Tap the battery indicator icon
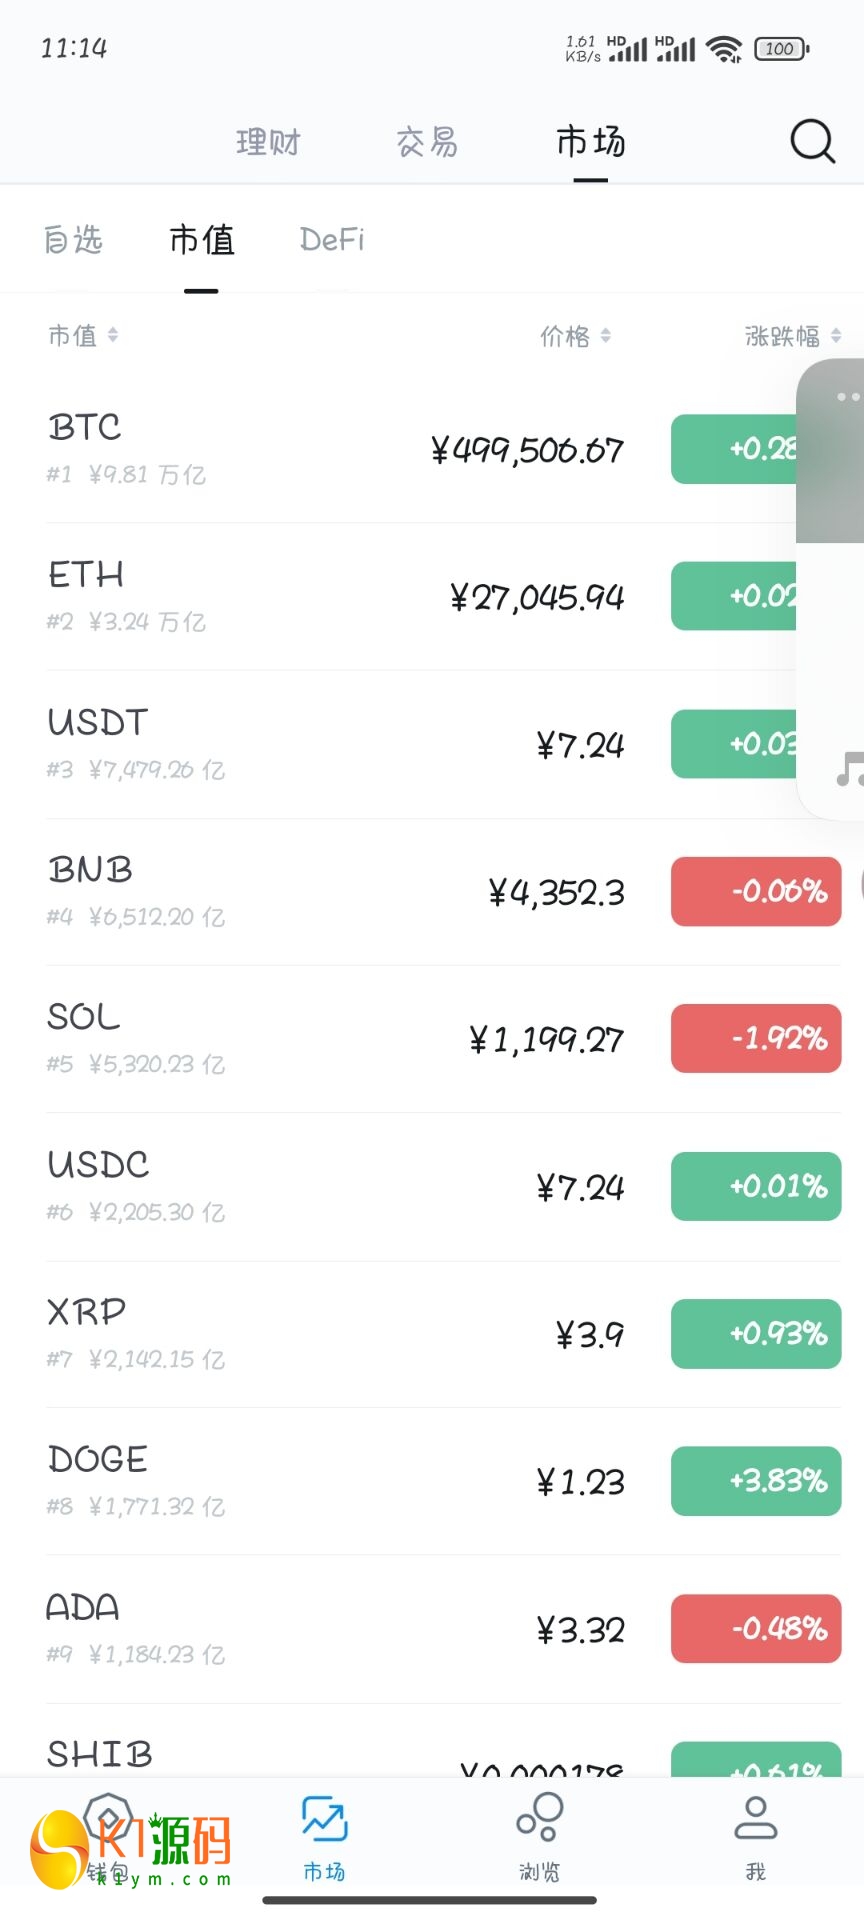 click(781, 48)
